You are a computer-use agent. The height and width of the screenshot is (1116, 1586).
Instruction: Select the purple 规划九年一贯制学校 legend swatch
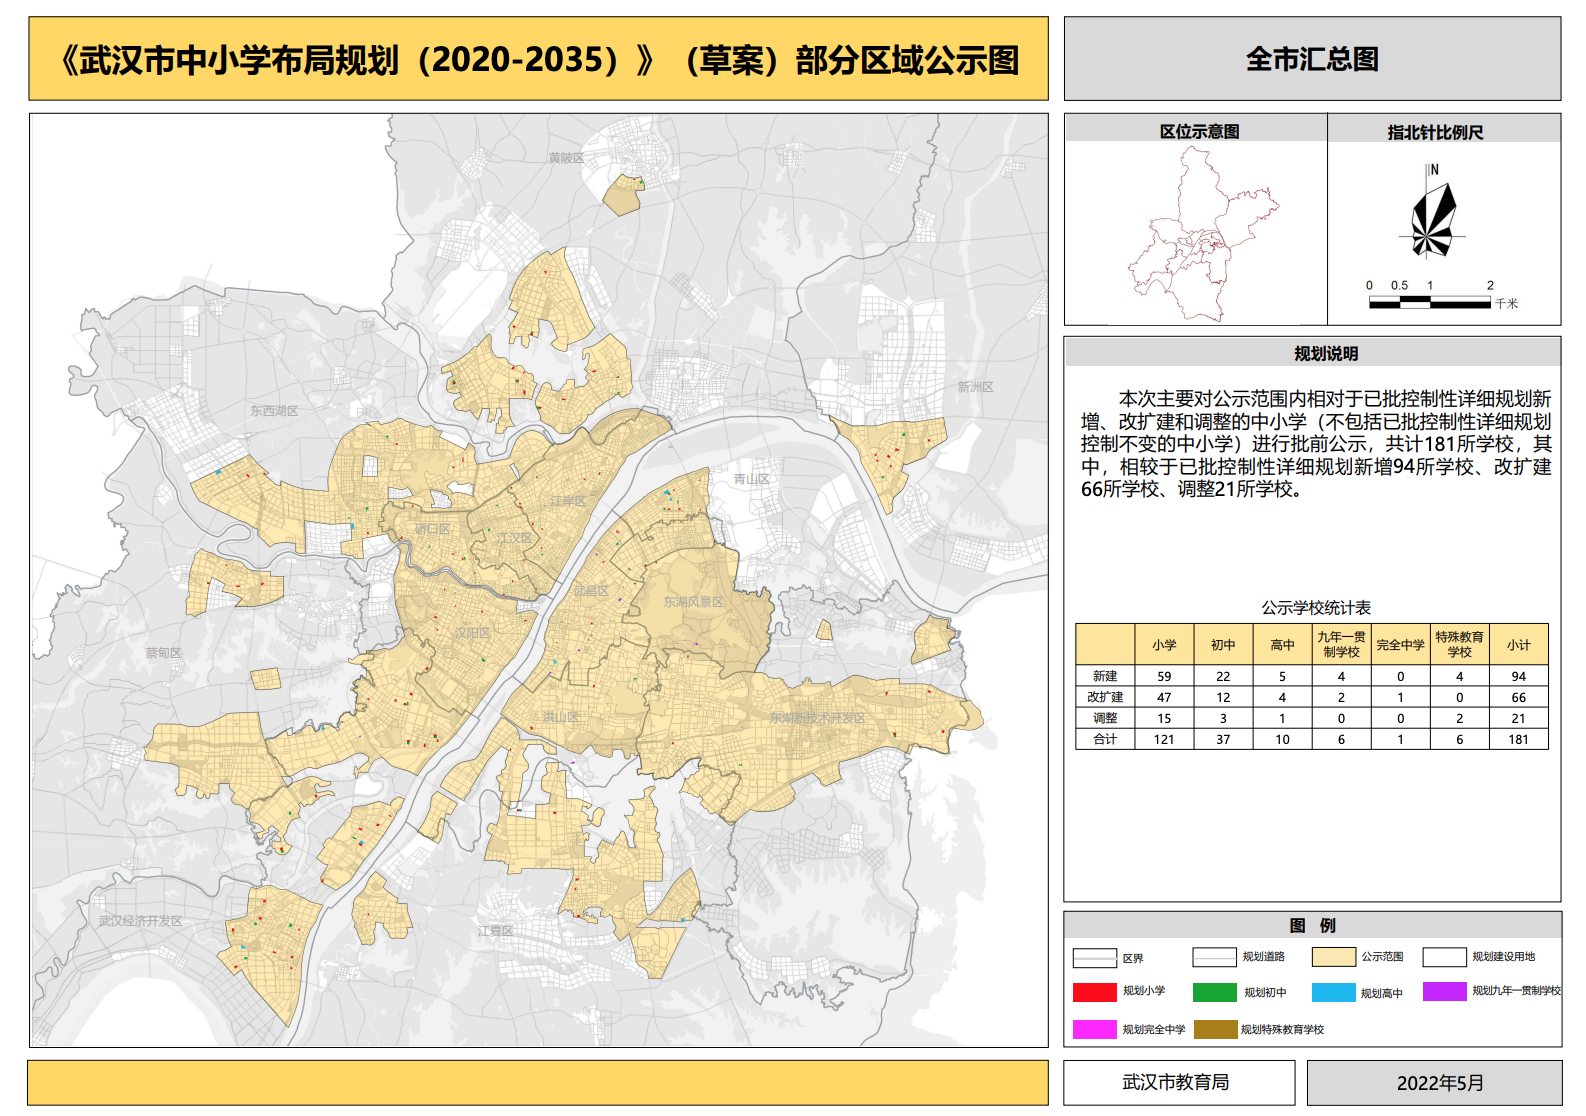pyautogui.click(x=1444, y=991)
